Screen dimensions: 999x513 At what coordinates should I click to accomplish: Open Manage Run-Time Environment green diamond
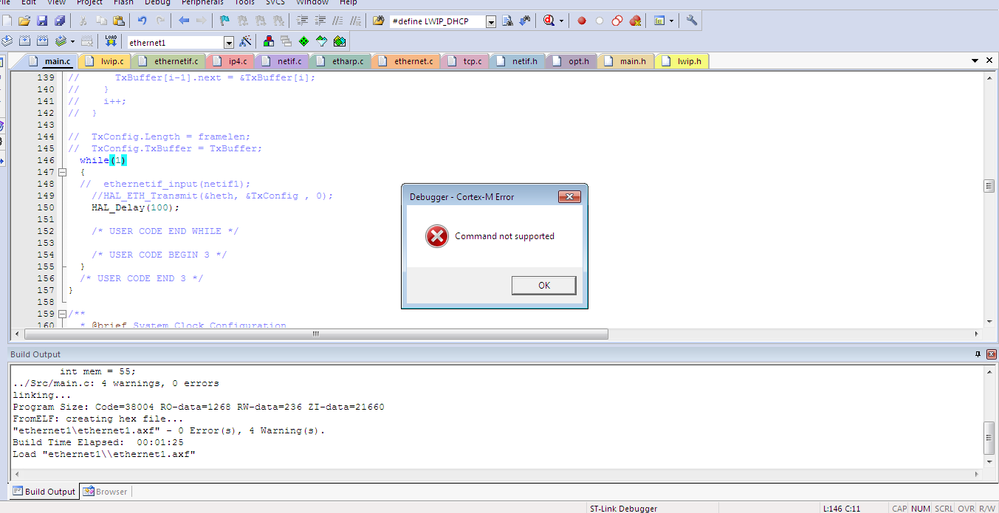coord(304,41)
